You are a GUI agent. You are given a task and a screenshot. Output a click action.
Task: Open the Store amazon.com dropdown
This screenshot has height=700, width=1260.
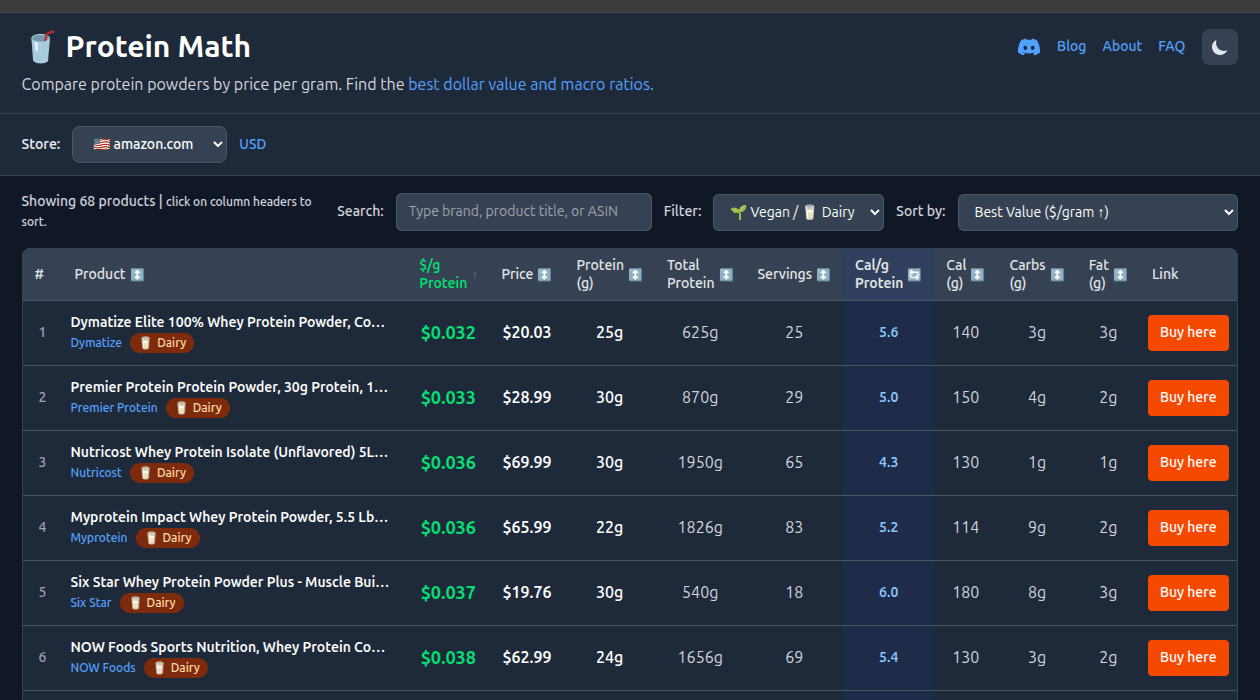tap(149, 144)
